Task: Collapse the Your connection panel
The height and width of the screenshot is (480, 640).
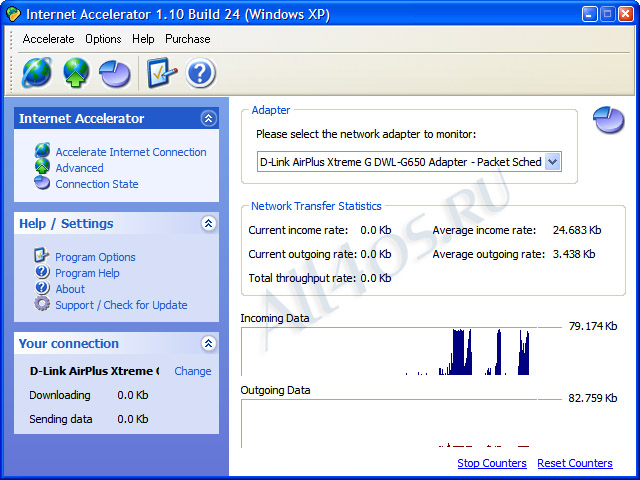Action: 208,343
